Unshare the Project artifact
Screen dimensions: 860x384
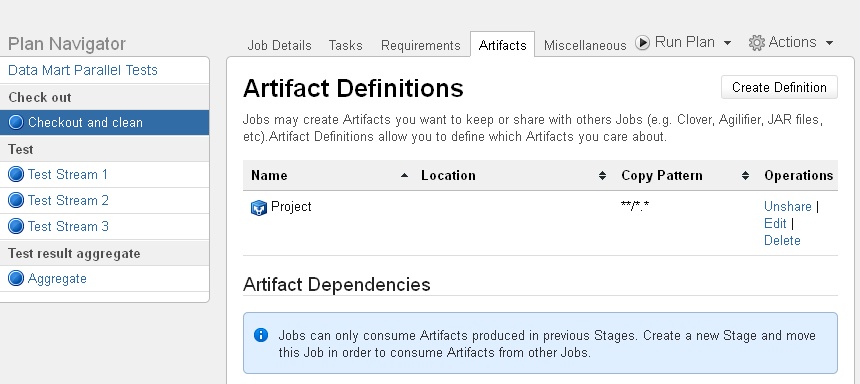[788, 206]
